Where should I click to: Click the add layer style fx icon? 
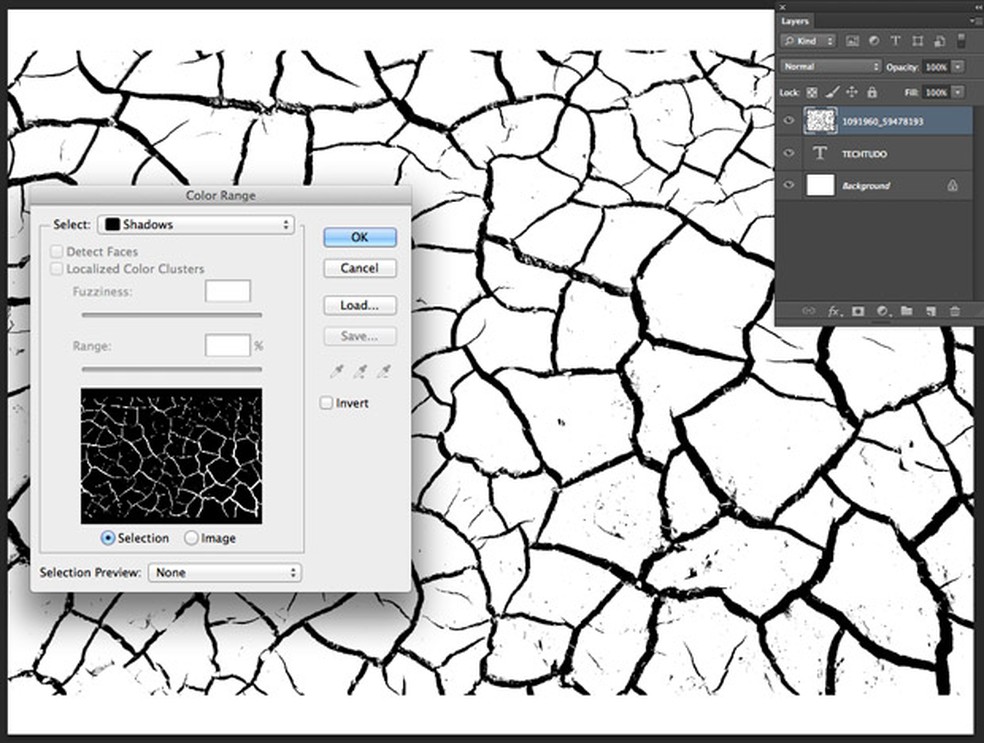(x=832, y=312)
